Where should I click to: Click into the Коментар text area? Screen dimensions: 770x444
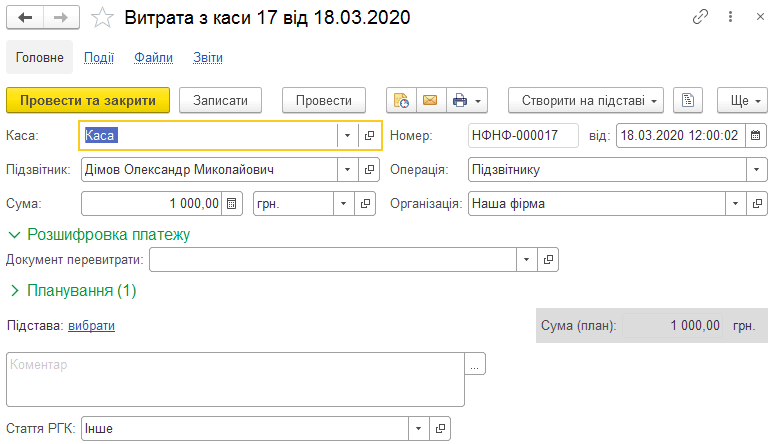click(x=235, y=379)
